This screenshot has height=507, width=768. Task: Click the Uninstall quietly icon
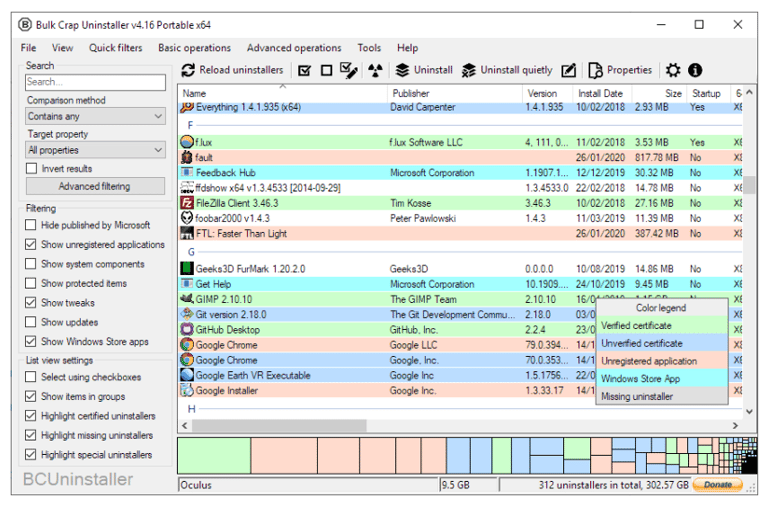pos(469,70)
